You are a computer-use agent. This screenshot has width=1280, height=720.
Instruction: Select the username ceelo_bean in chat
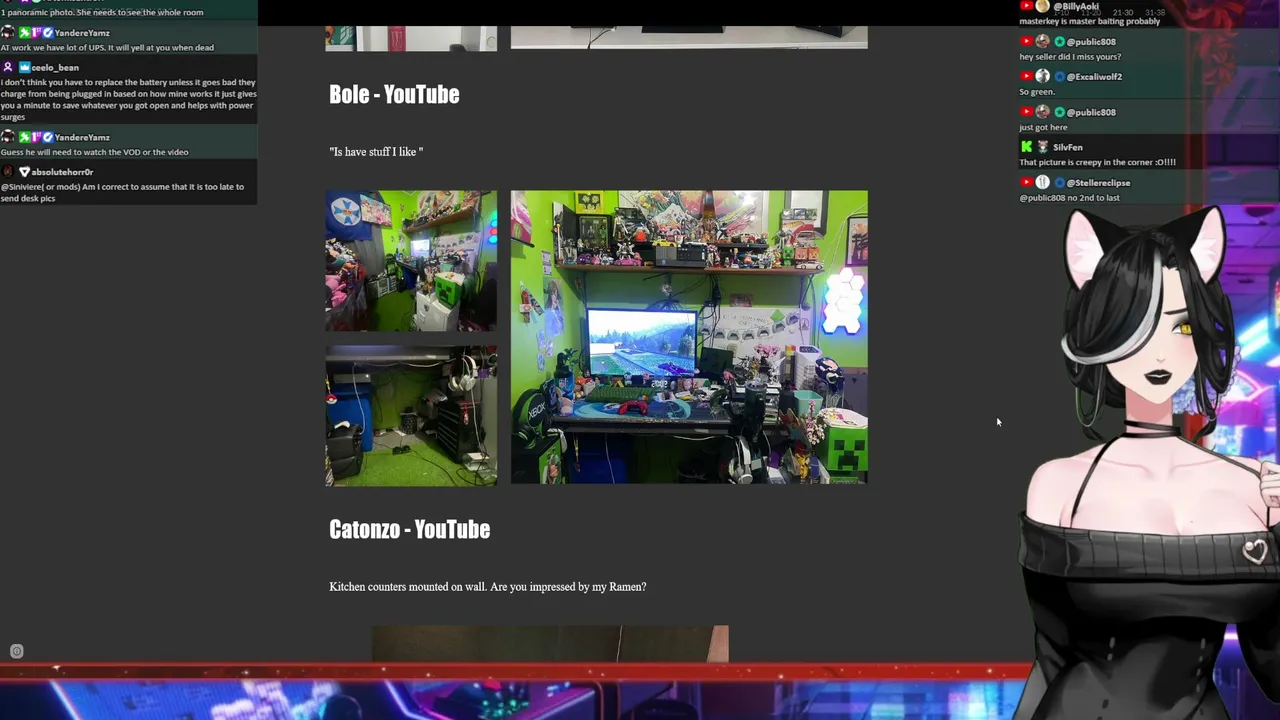pos(55,68)
